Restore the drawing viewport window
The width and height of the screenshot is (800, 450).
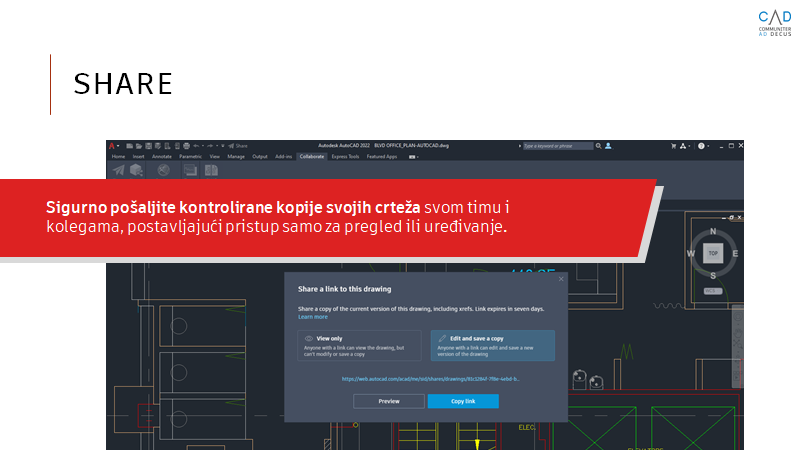732,217
